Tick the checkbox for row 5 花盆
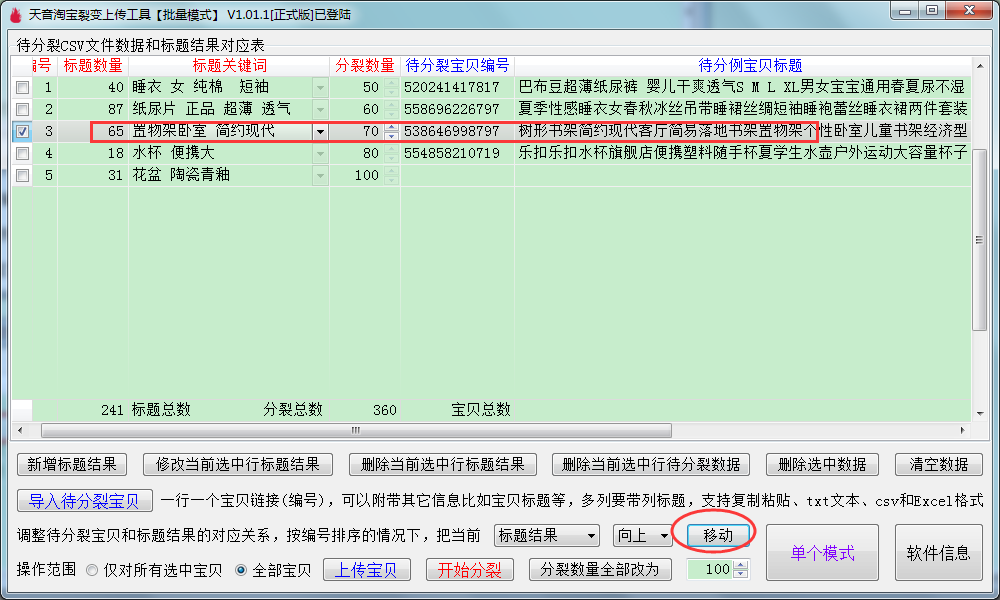 [22, 175]
